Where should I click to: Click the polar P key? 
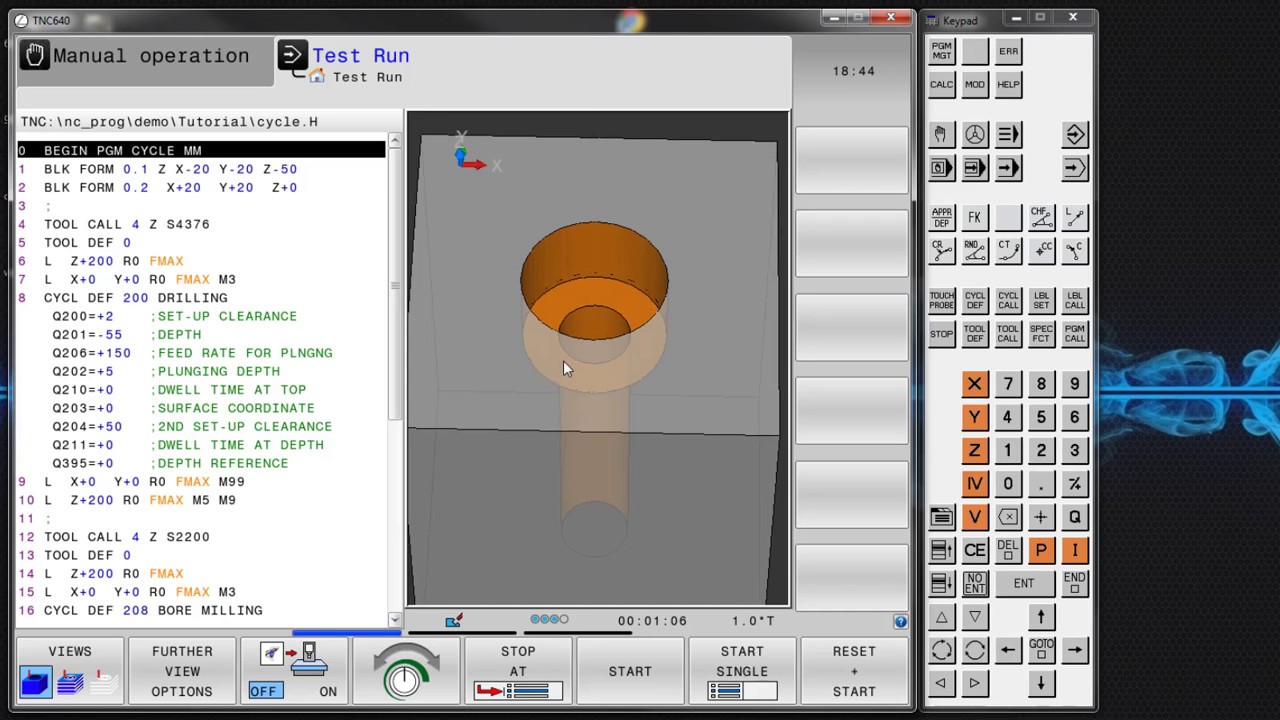point(1041,551)
